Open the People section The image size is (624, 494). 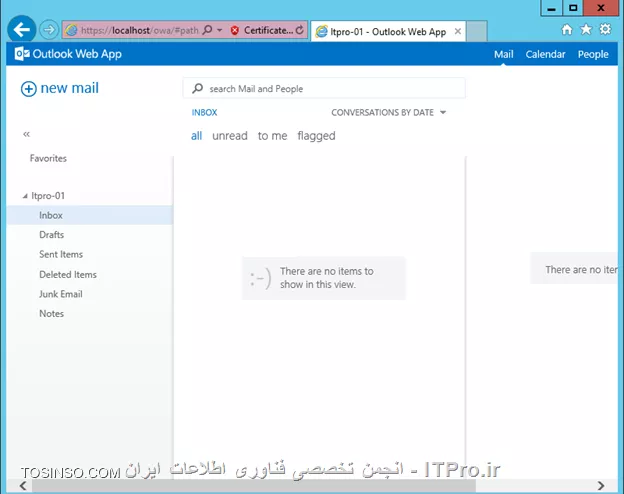click(x=593, y=54)
